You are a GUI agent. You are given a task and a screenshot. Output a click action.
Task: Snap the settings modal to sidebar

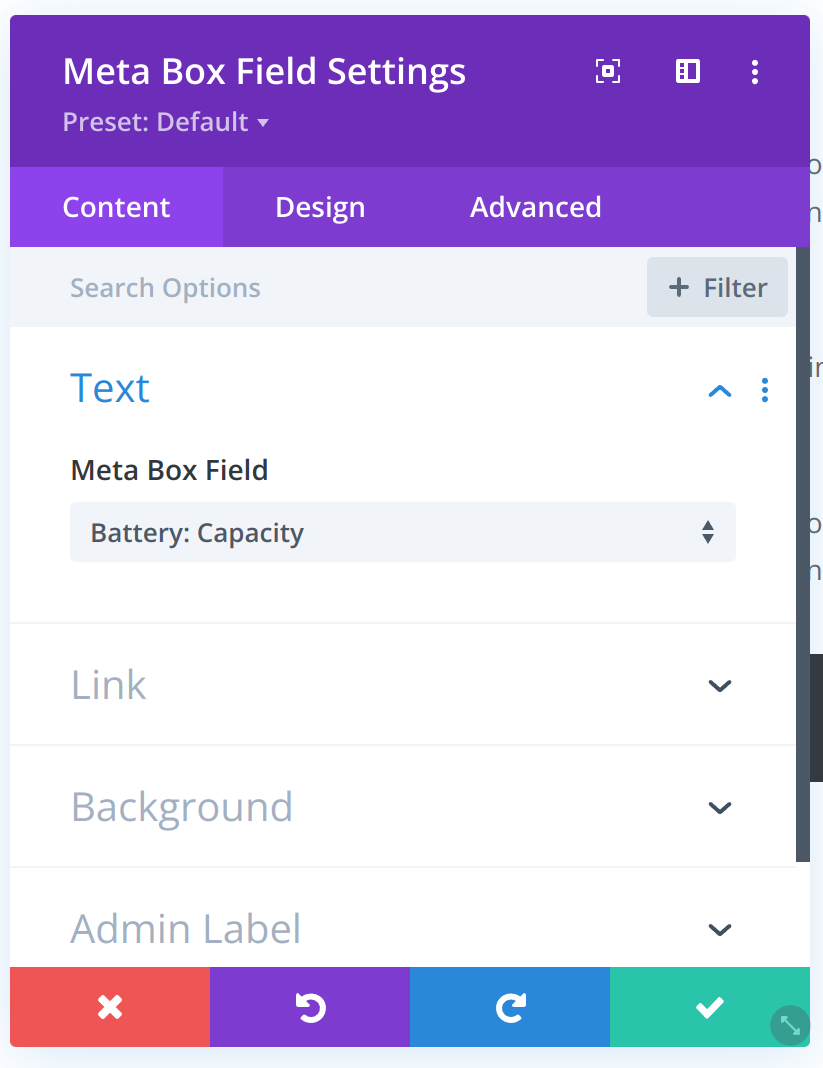coord(688,71)
